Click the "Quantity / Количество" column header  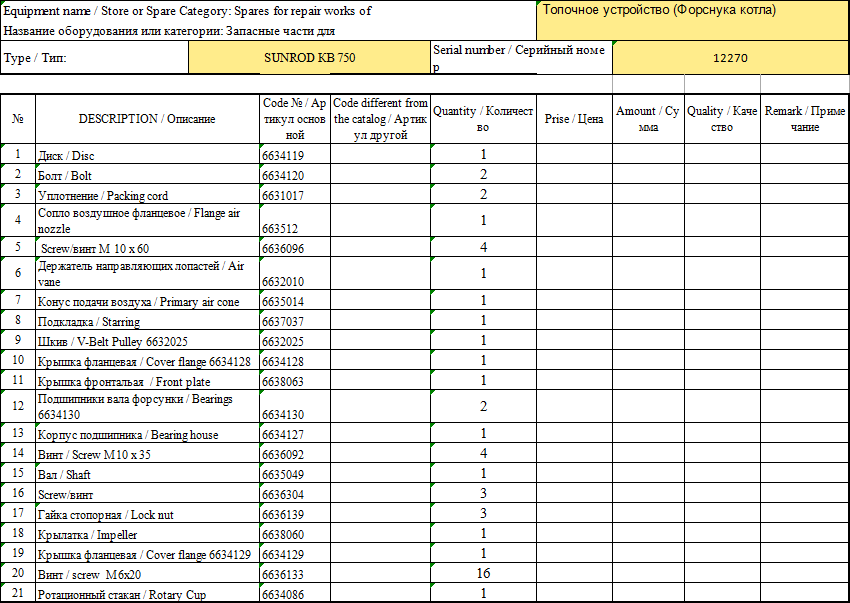pos(482,119)
